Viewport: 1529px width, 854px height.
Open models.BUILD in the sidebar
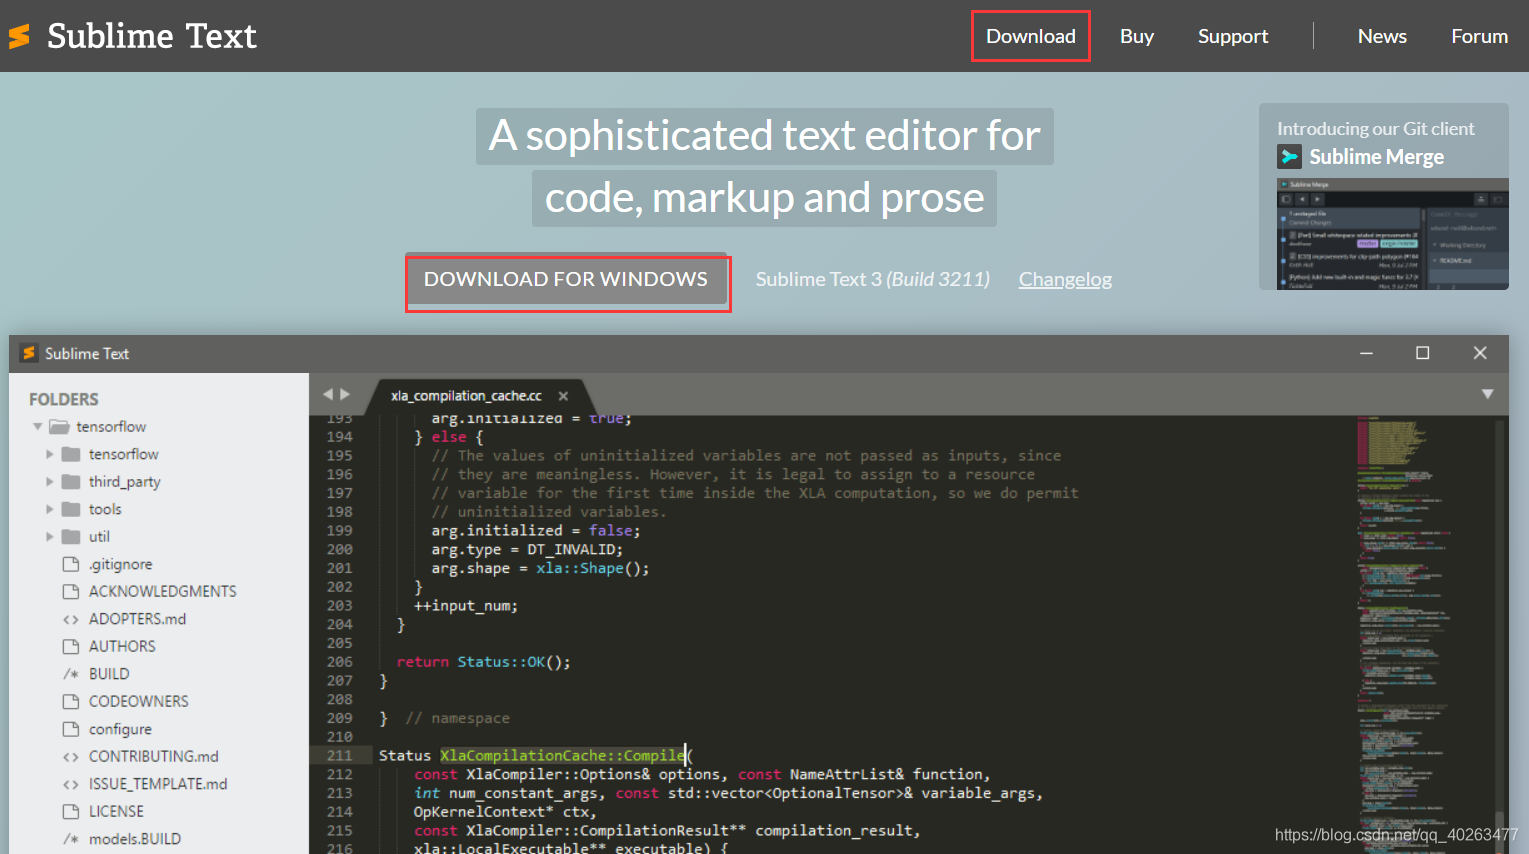(x=135, y=839)
